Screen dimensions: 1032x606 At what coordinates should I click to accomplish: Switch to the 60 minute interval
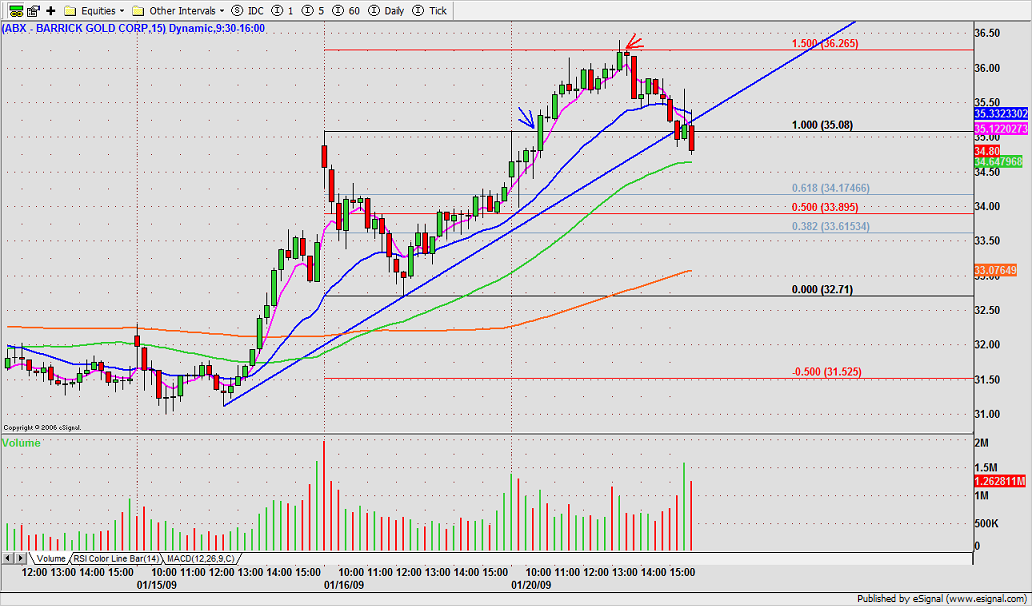[346, 11]
